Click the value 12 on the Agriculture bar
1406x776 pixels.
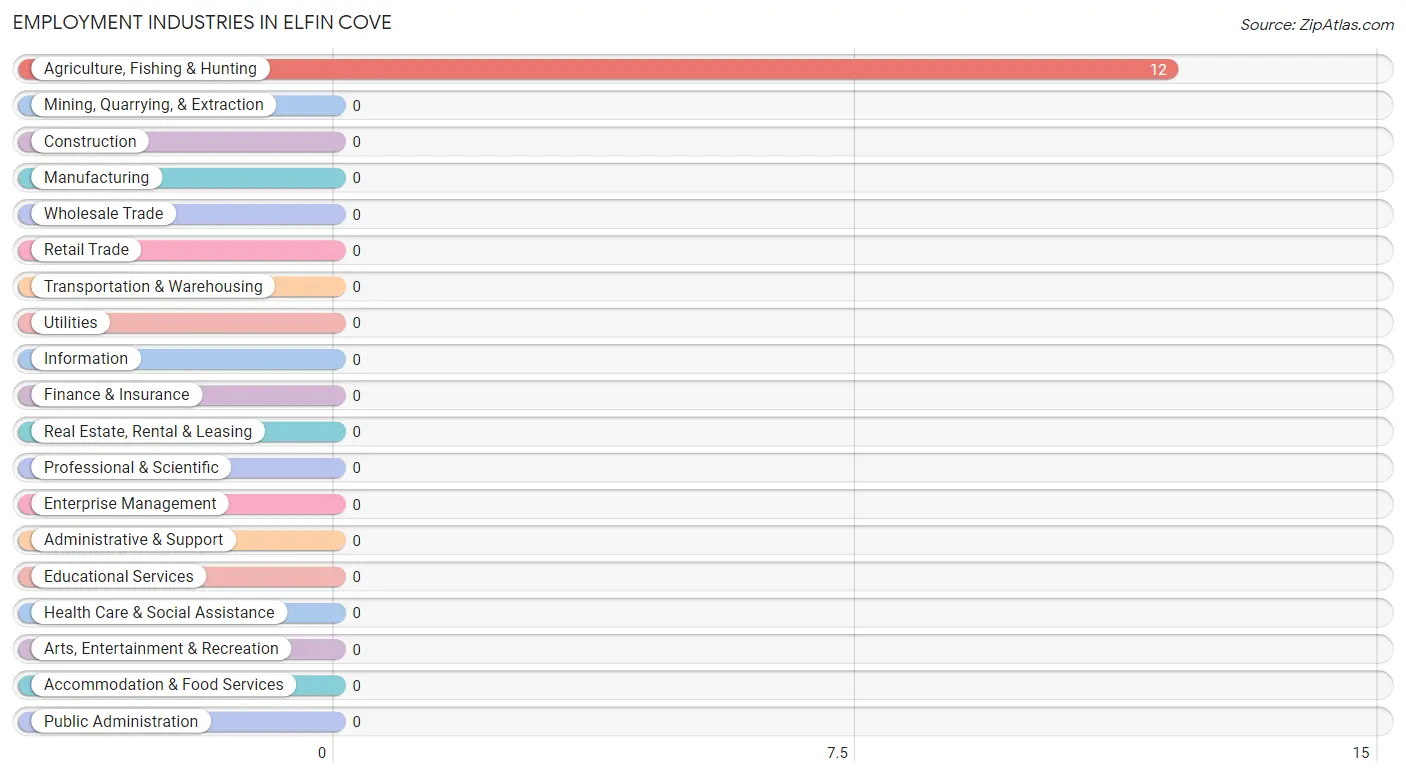coord(1158,70)
